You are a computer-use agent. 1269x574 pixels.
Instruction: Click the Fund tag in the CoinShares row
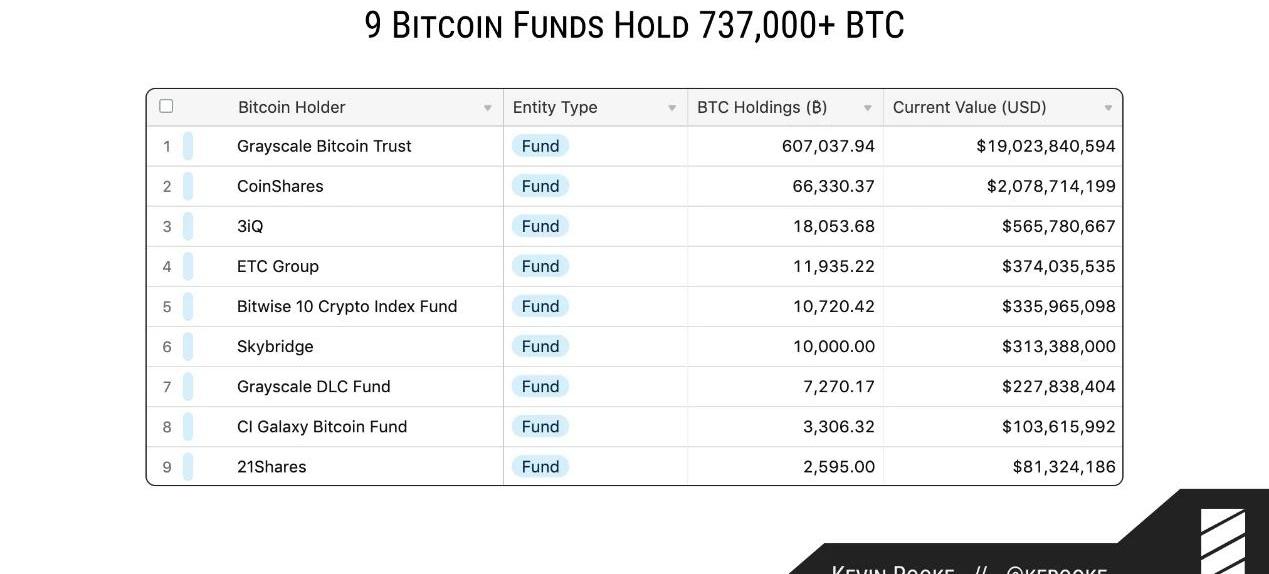tap(540, 186)
